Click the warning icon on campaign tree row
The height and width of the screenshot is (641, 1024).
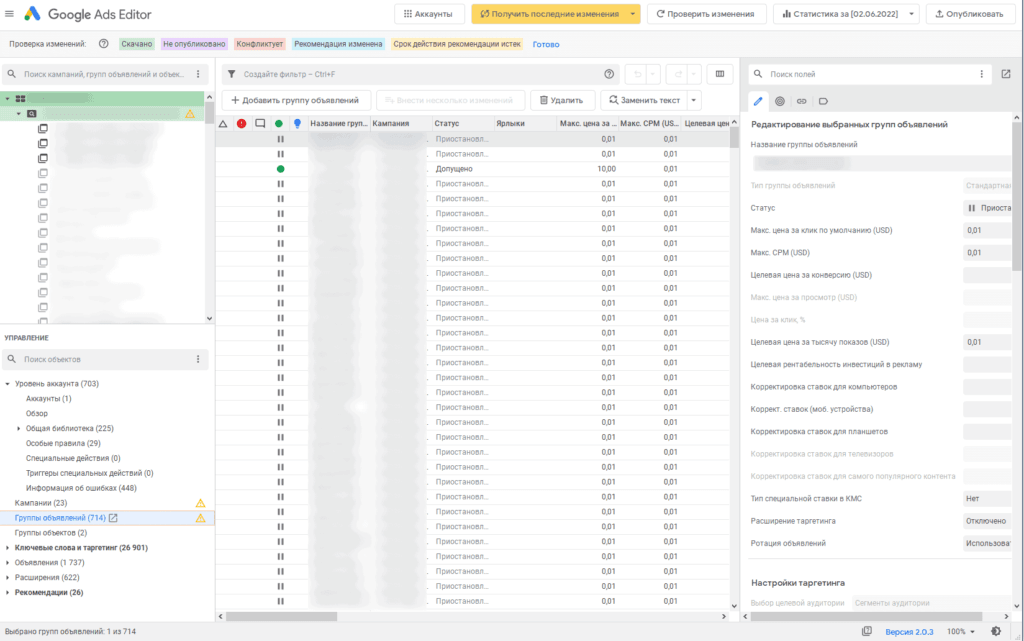point(190,114)
